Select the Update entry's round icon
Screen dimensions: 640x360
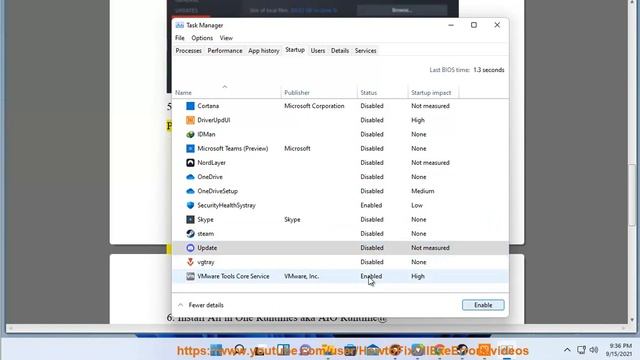coord(190,248)
